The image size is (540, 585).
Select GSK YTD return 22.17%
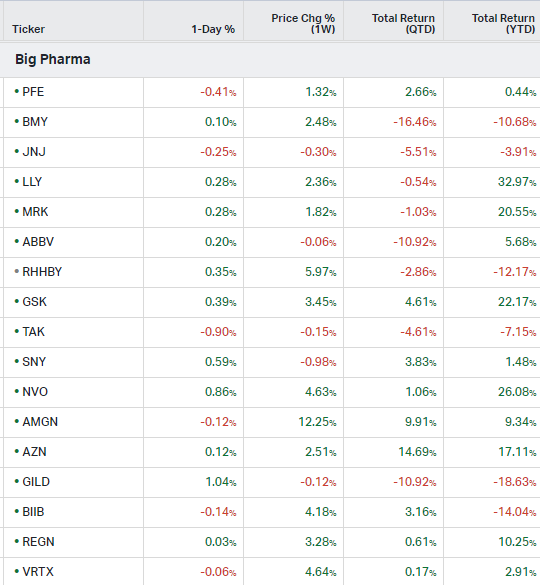(x=517, y=302)
